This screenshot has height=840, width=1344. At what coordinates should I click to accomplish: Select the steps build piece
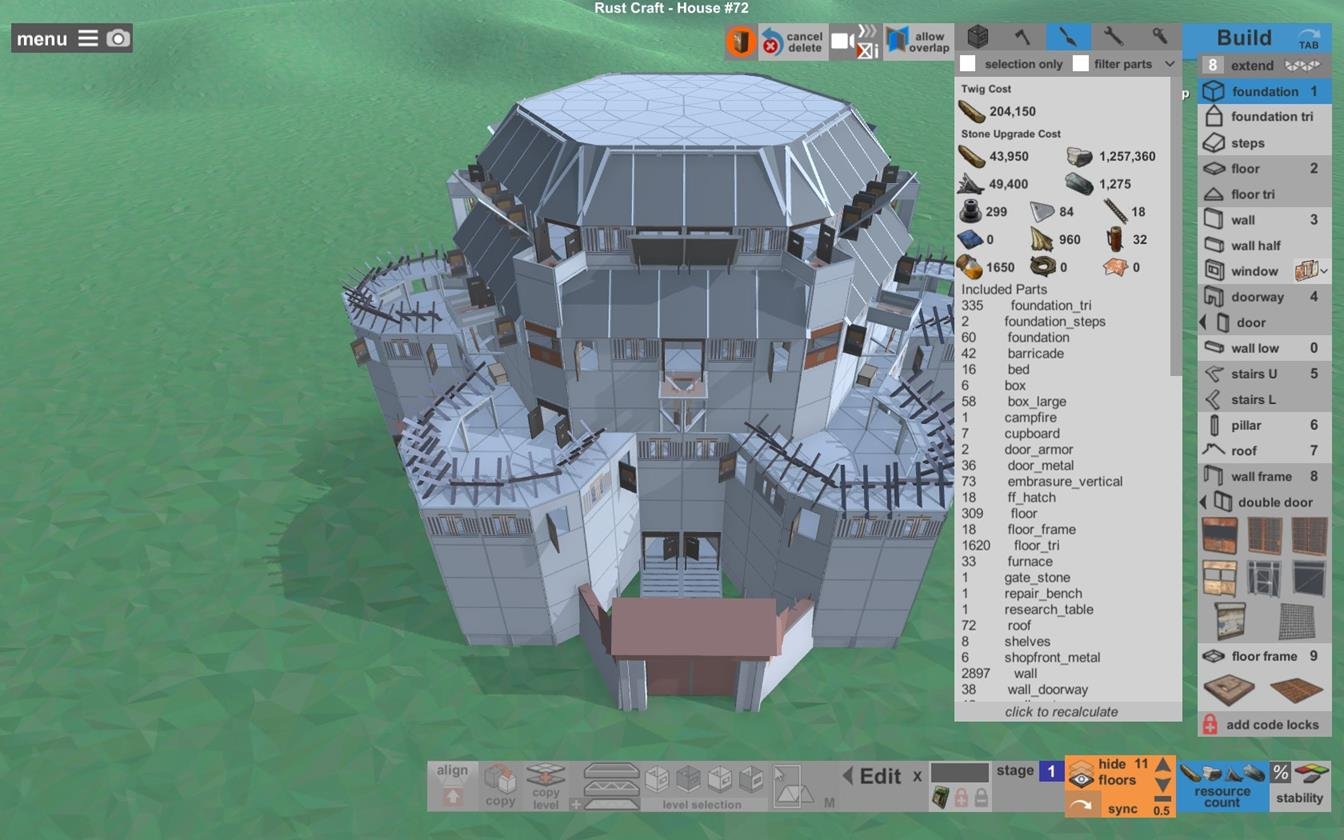[x=1265, y=143]
